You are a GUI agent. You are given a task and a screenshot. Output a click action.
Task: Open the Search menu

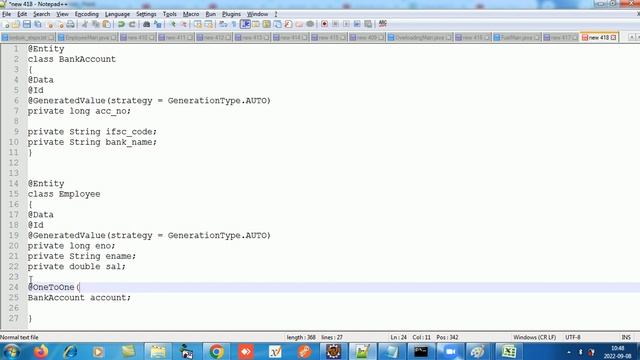pyautogui.click(x=42, y=14)
